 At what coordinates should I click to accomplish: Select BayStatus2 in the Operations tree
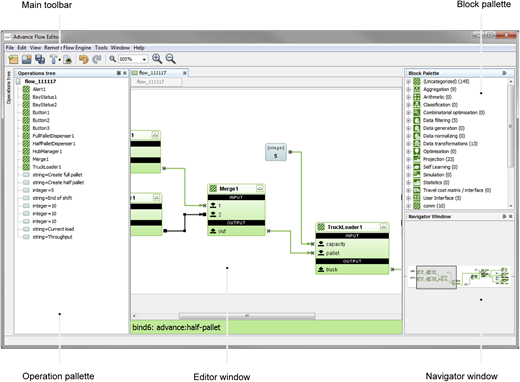click(45, 105)
